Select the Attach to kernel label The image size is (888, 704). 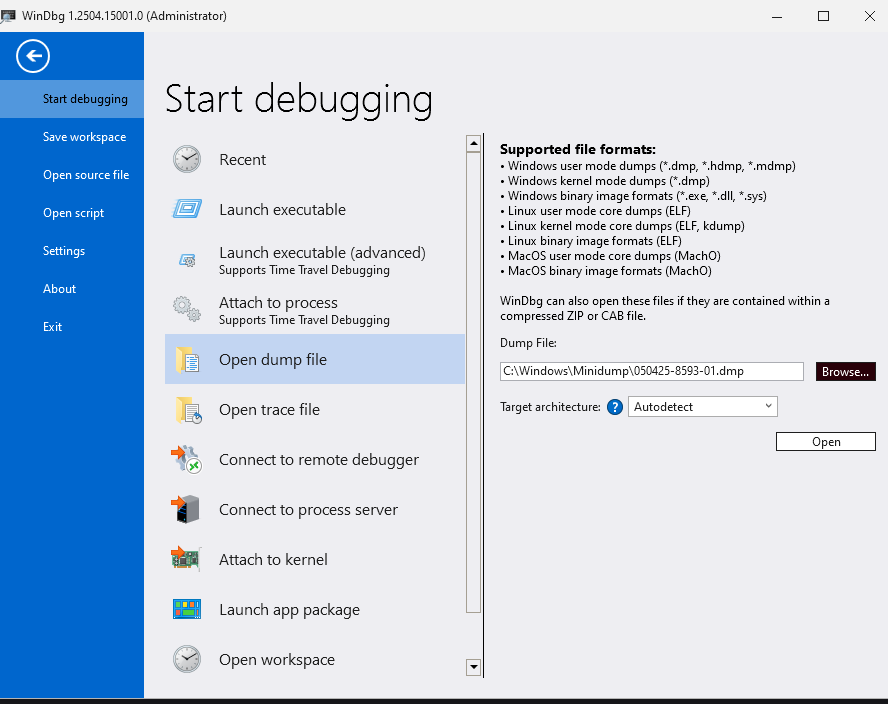coord(274,560)
